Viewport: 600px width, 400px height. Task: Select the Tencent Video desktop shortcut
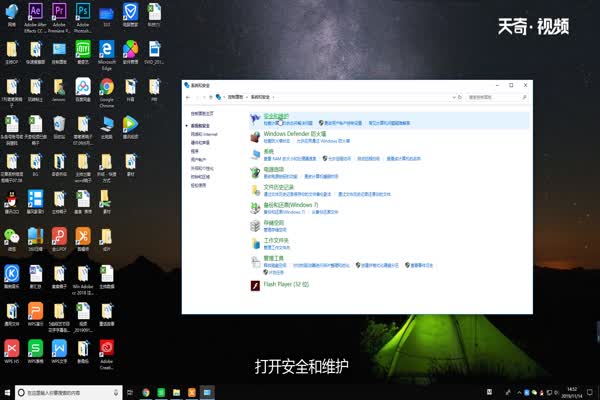(130, 127)
